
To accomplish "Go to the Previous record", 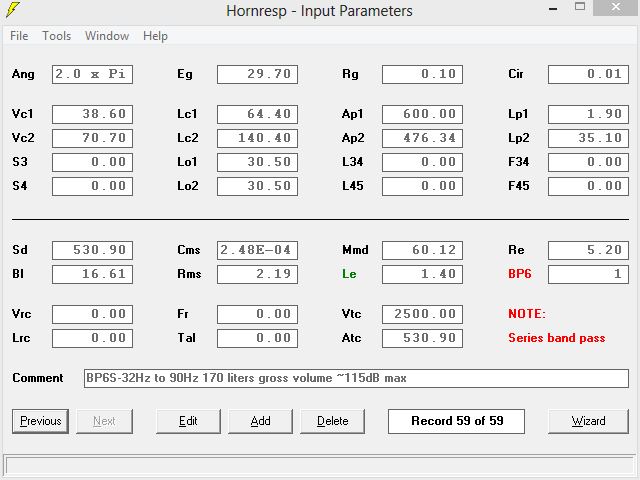I will click(x=40, y=421).
